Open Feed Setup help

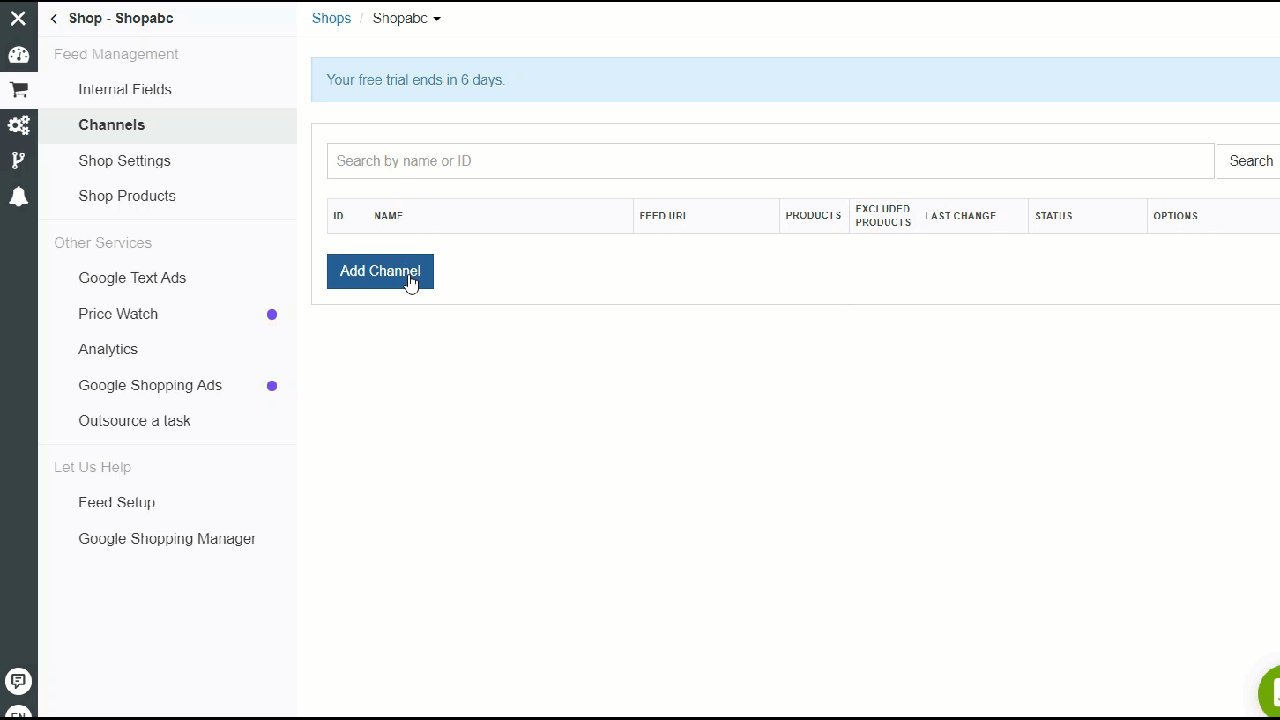point(117,503)
